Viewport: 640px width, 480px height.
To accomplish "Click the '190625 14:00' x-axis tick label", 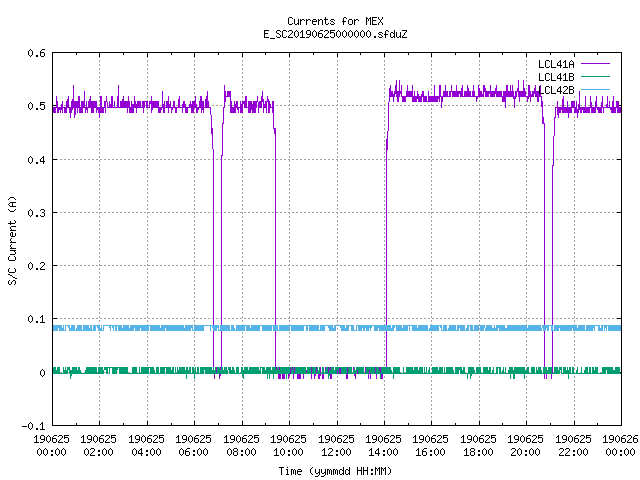I will coord(383,446).
